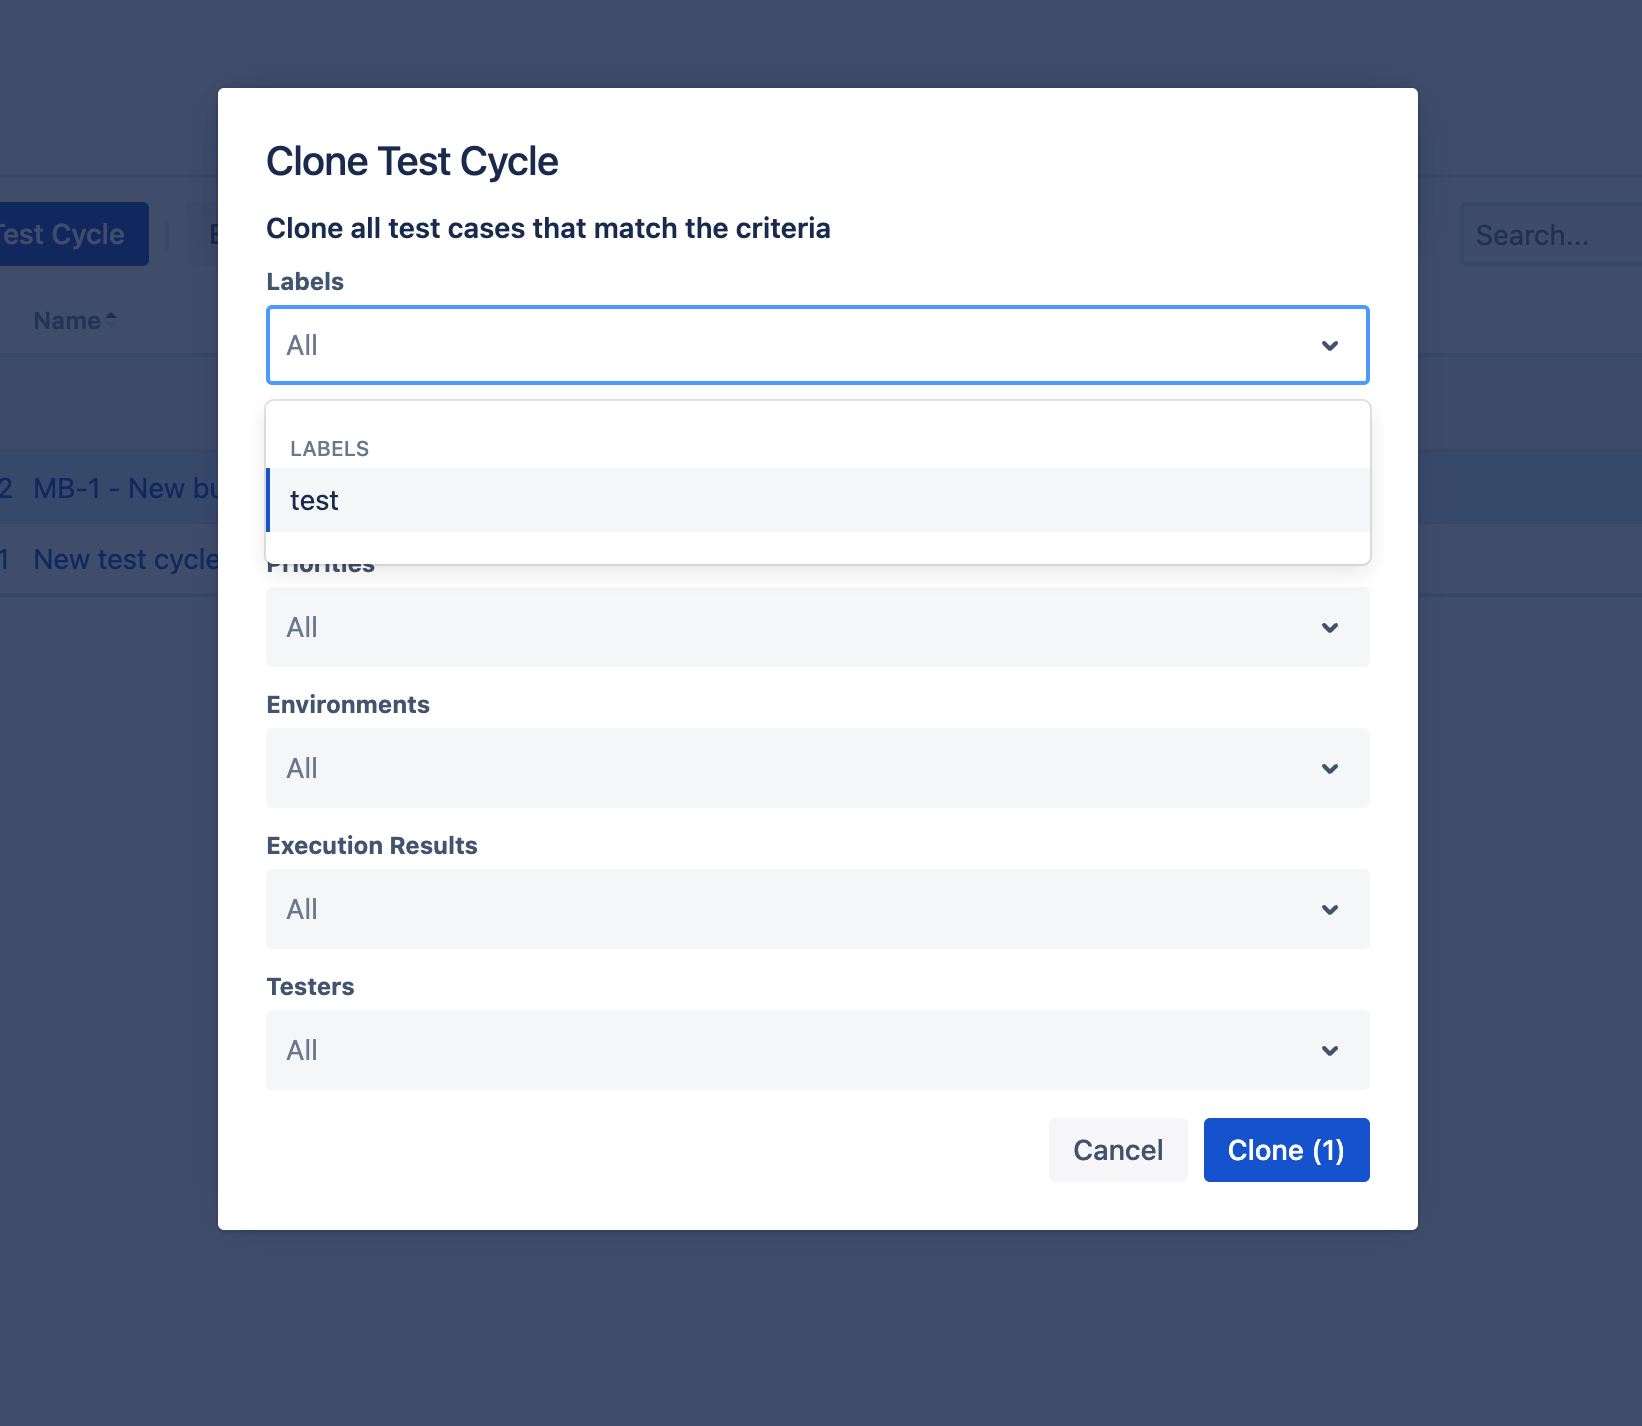Click the Priorities field chevron arrow
Image resolution: width=1642 pixels, height=1426 pixels.
click(x=1329, y=628)
